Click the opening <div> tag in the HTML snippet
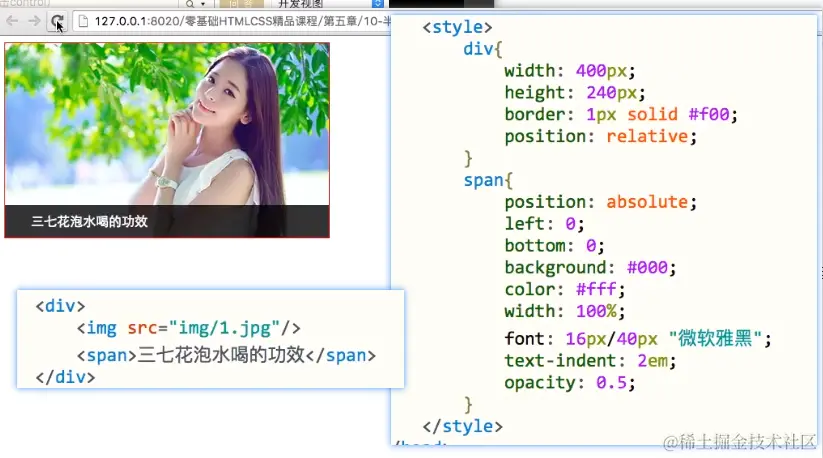Screen dimensions: 823x458 [x=60, y=306]
